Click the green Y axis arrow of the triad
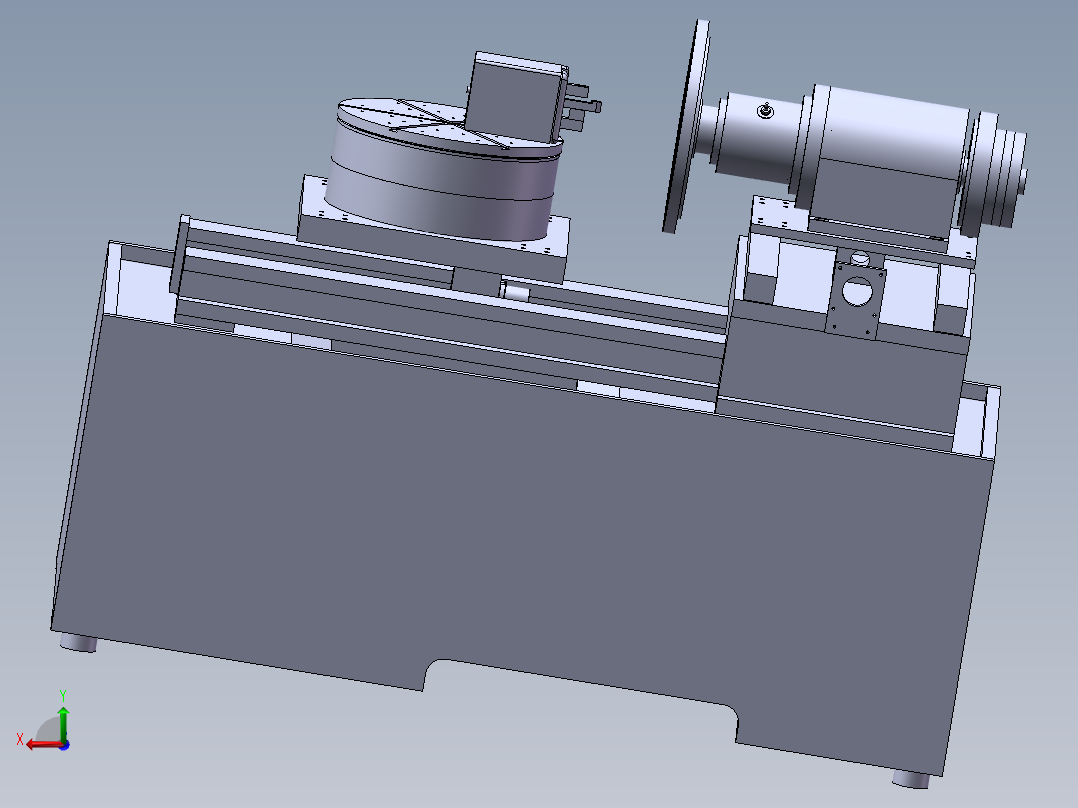 [63, 723]
